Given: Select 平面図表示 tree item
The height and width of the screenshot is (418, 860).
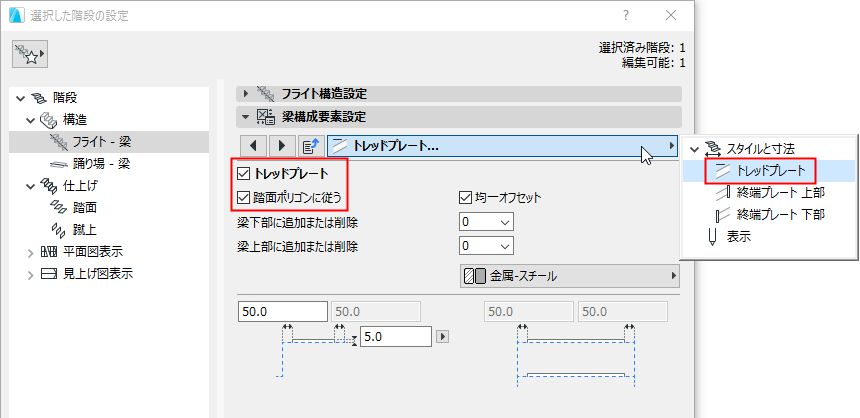Looking at the screenshot, I should point(93,252).
